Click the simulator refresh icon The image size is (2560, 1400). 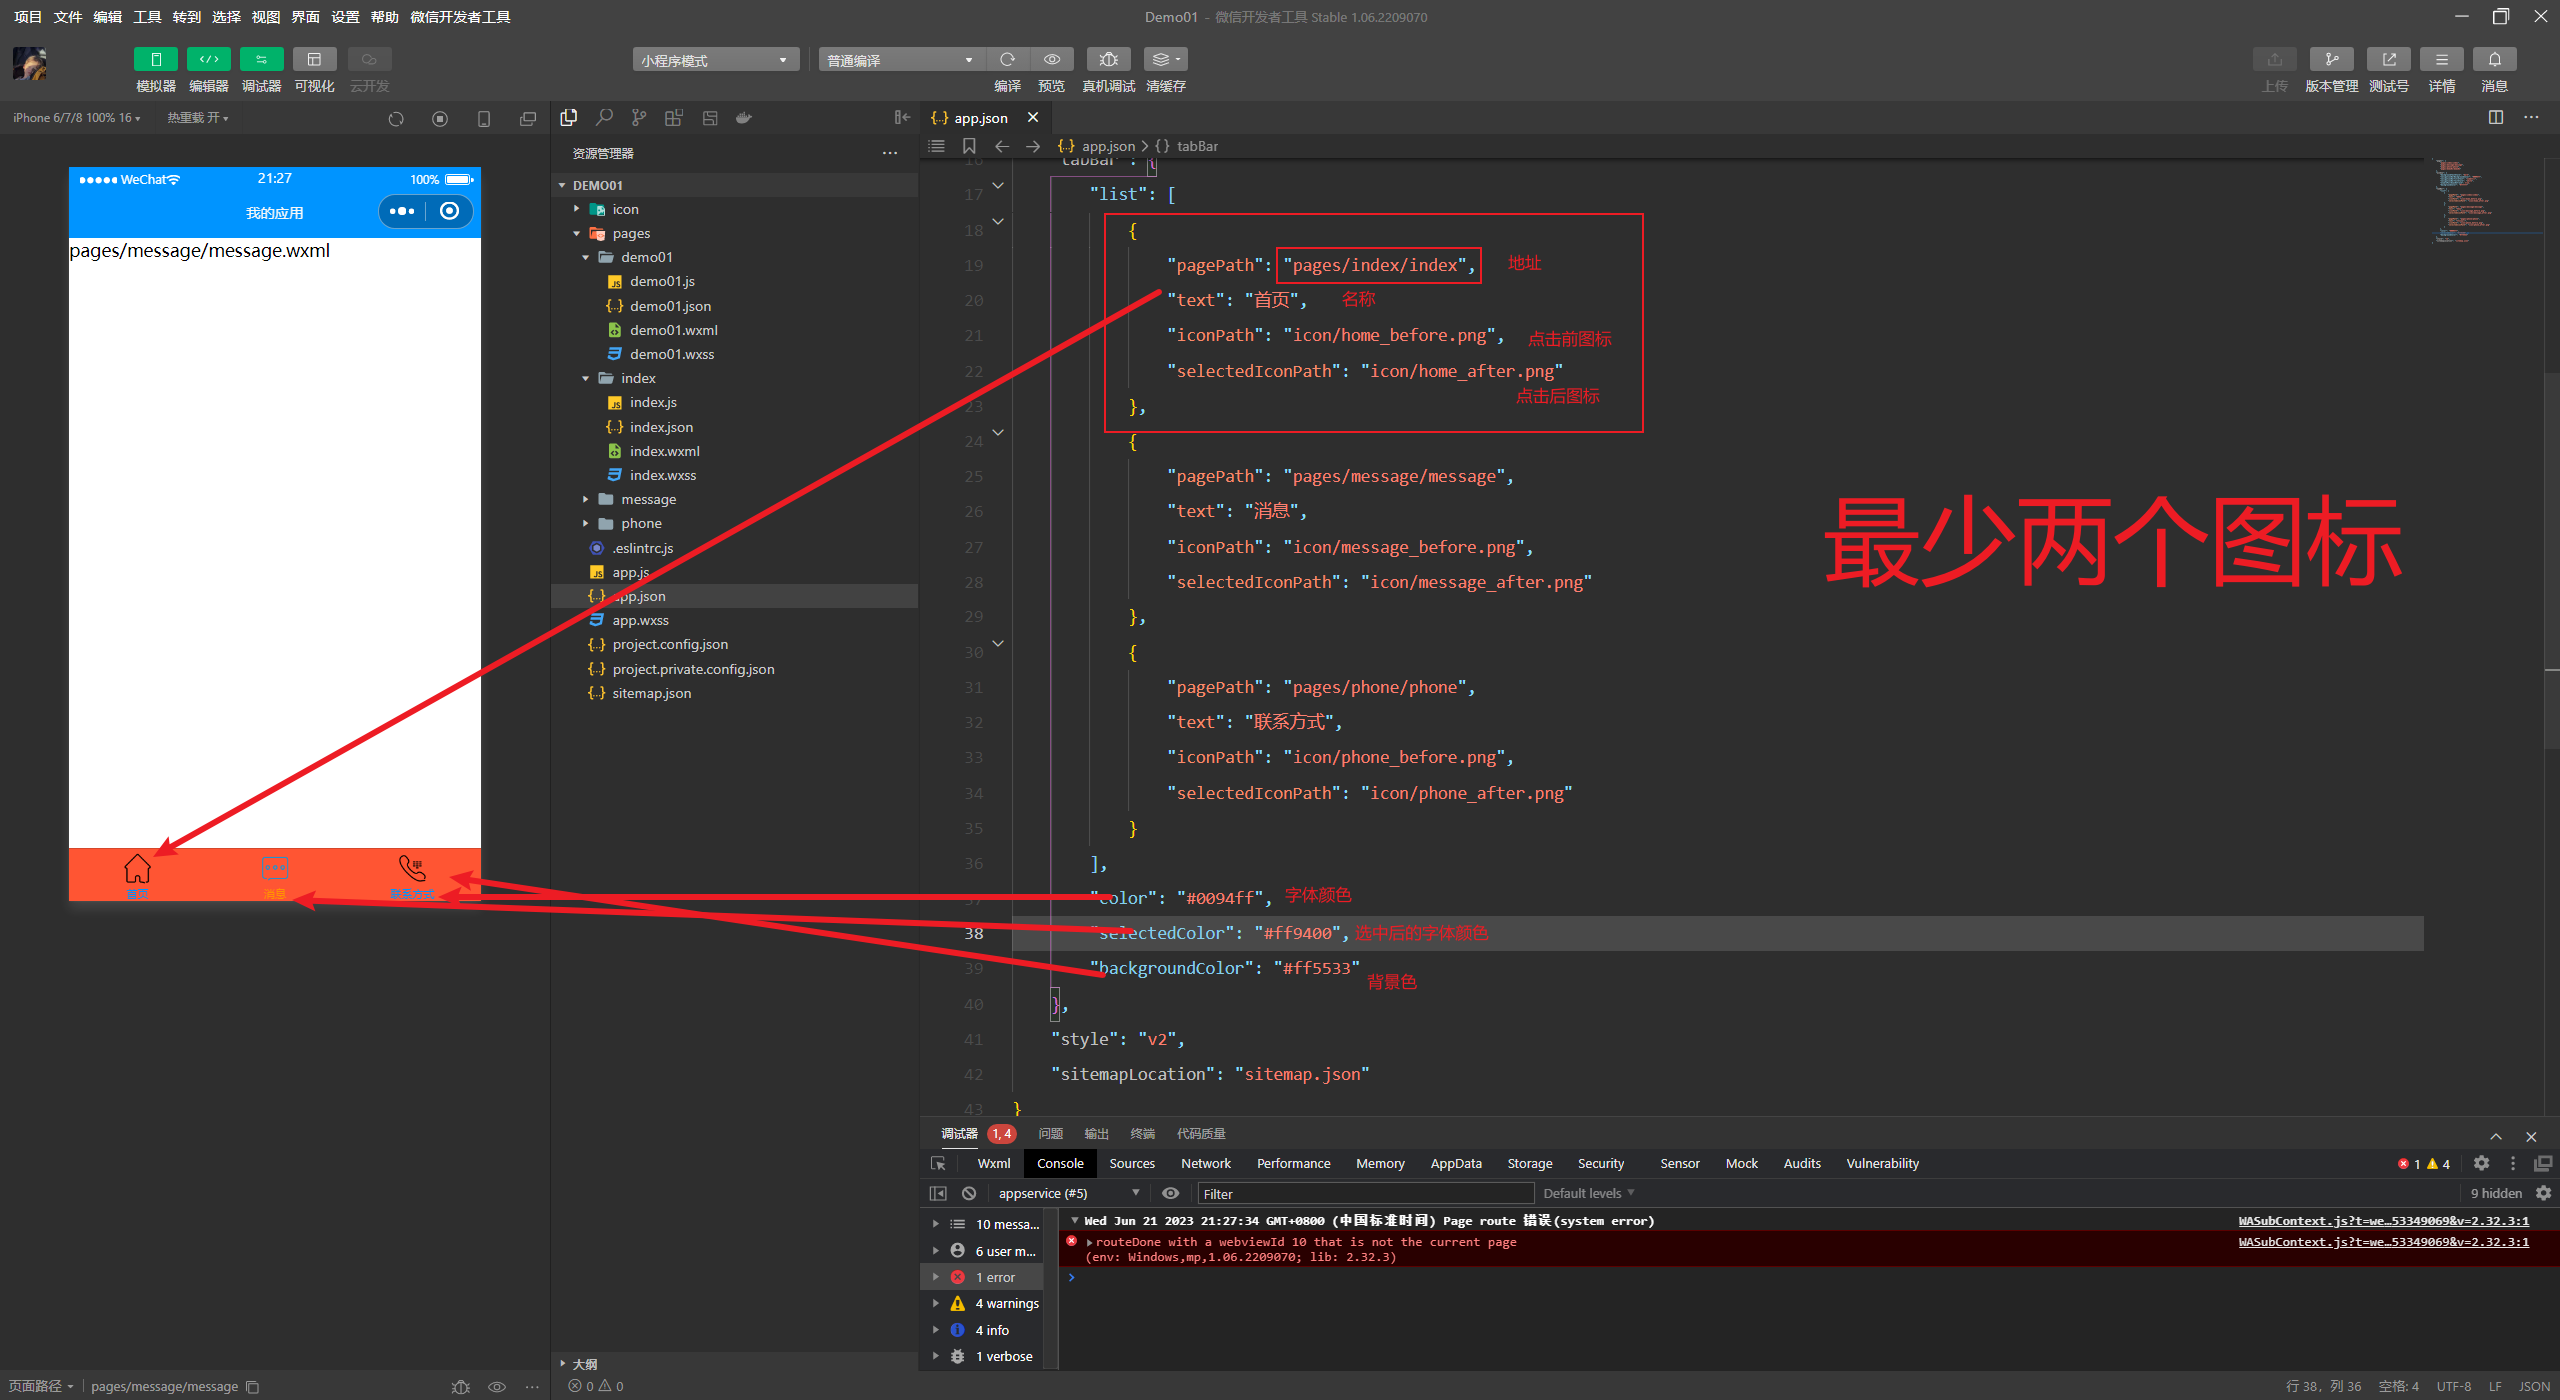click(x=396, y=119)
